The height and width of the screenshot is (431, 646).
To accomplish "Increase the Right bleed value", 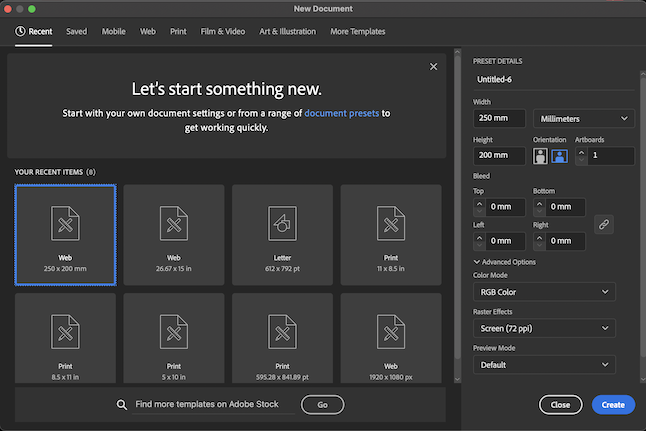I will (539, 237).
